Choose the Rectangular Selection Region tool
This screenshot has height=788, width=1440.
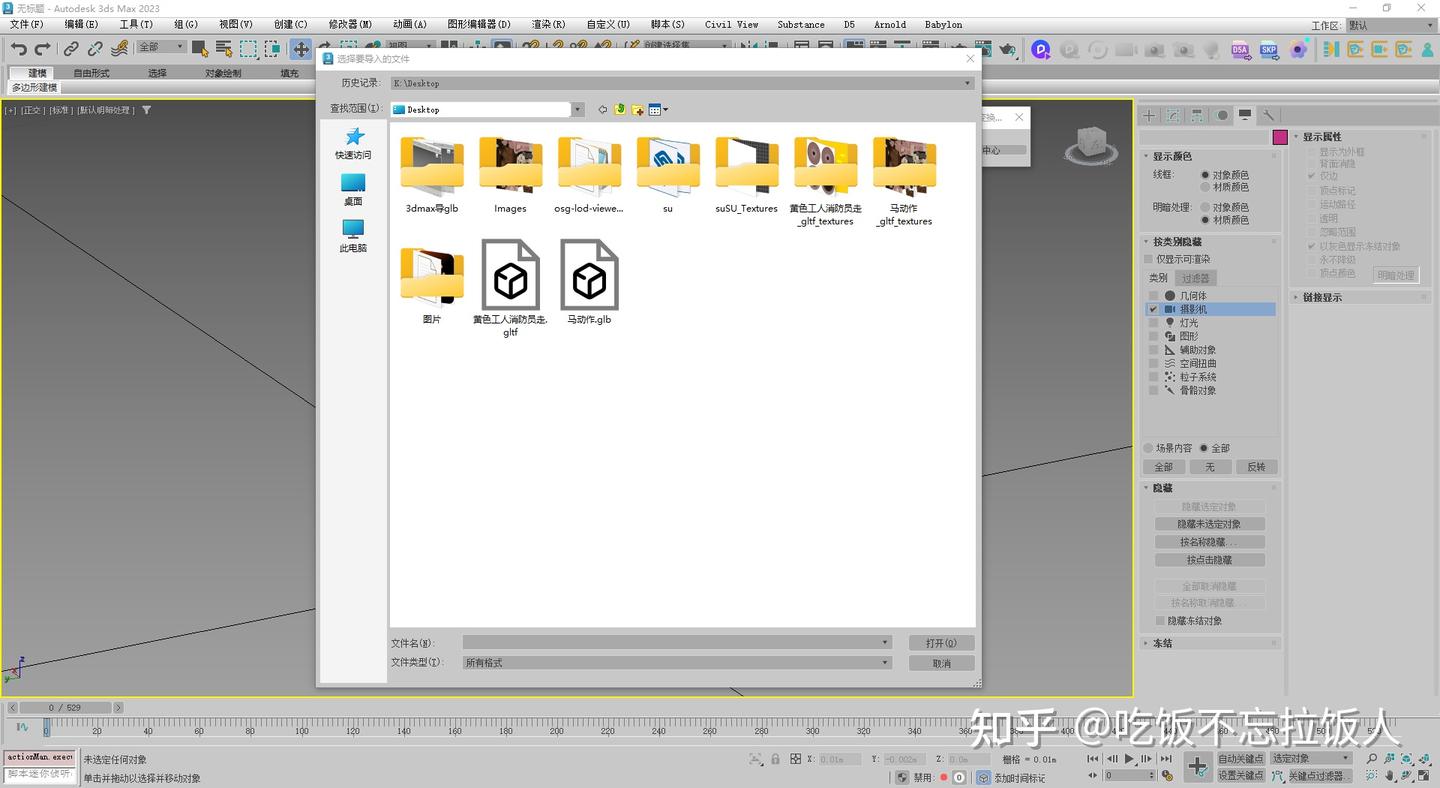click(248, 48)
